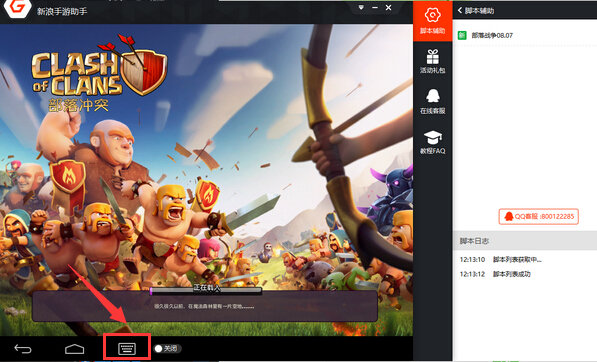Open the title bar dropdown arrow menu

[361, 8]
